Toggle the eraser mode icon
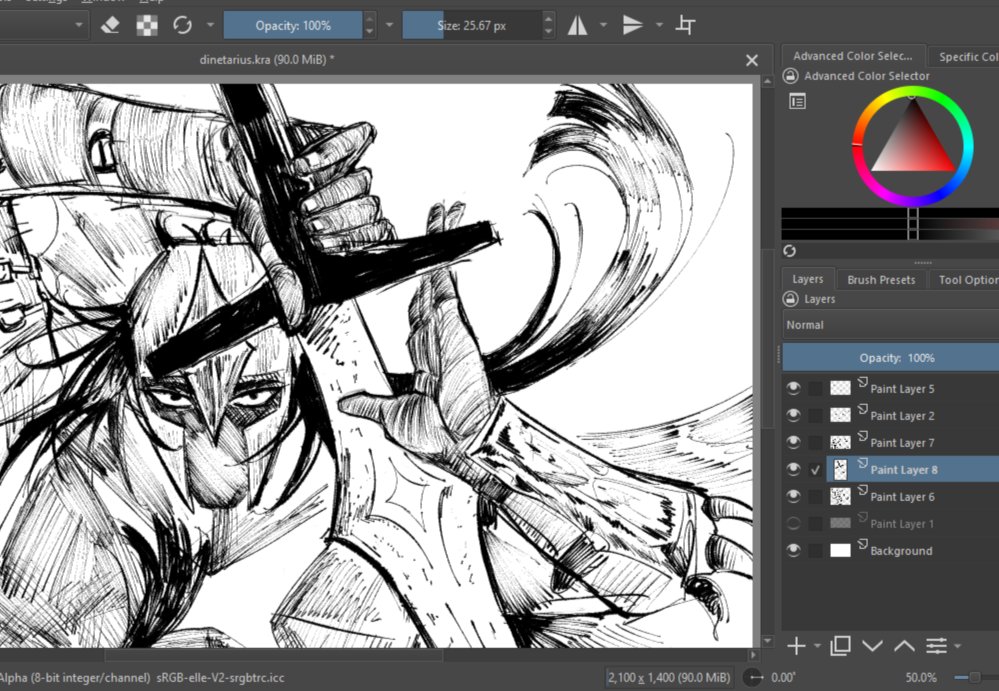Viewport: 999px width, 691px height. (x=110, y=25)
